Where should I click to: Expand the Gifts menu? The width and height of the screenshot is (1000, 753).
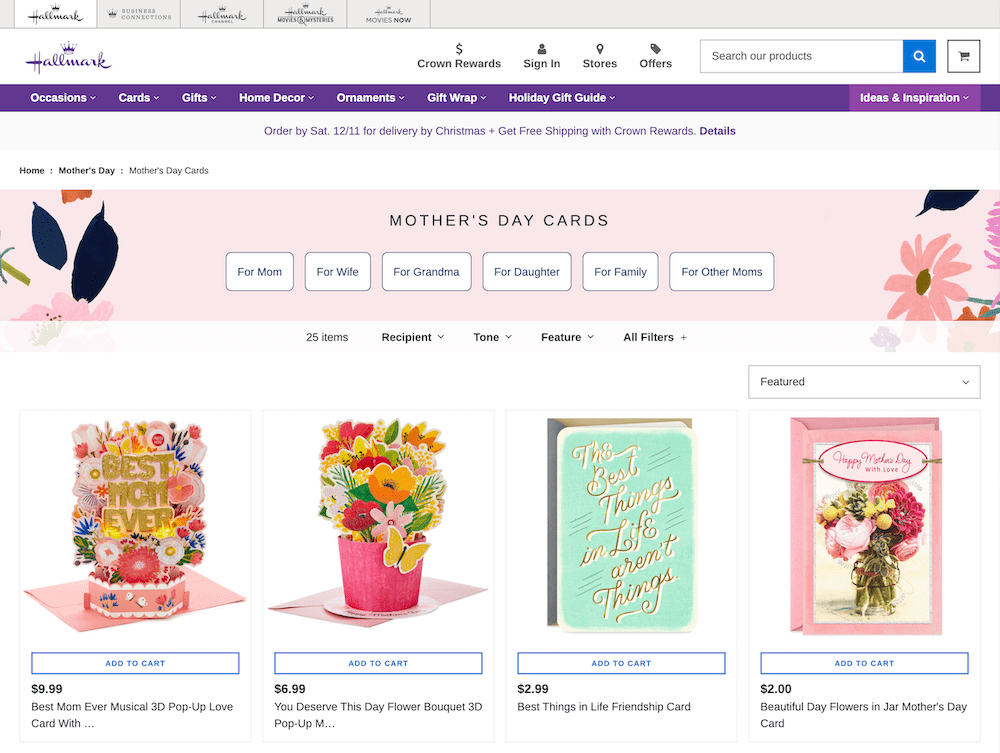click(x=199, y=98)
